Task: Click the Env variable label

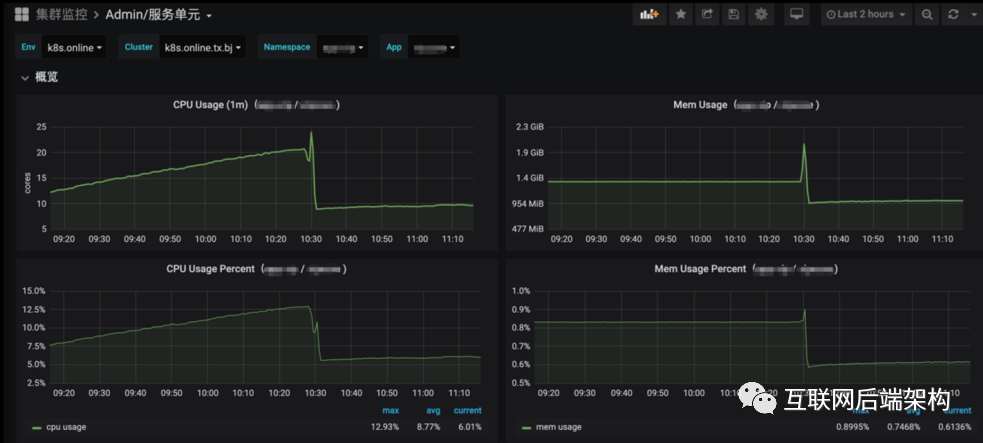Action: (29, 48)
